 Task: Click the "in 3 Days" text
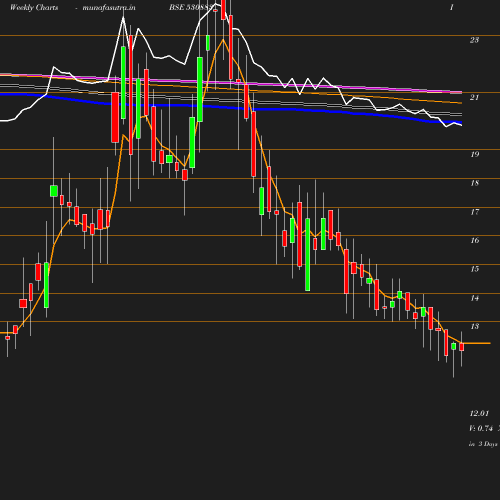[x=483, y=444]
